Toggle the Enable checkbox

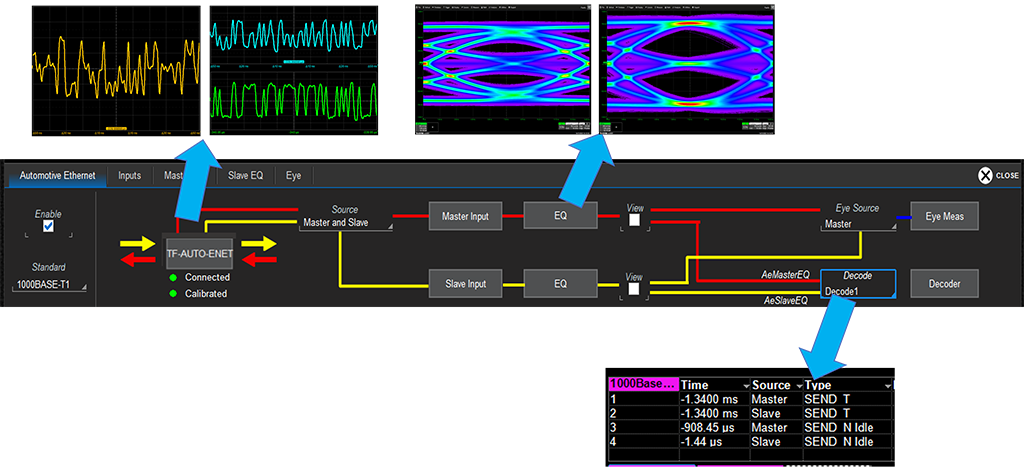coord(48,227)
